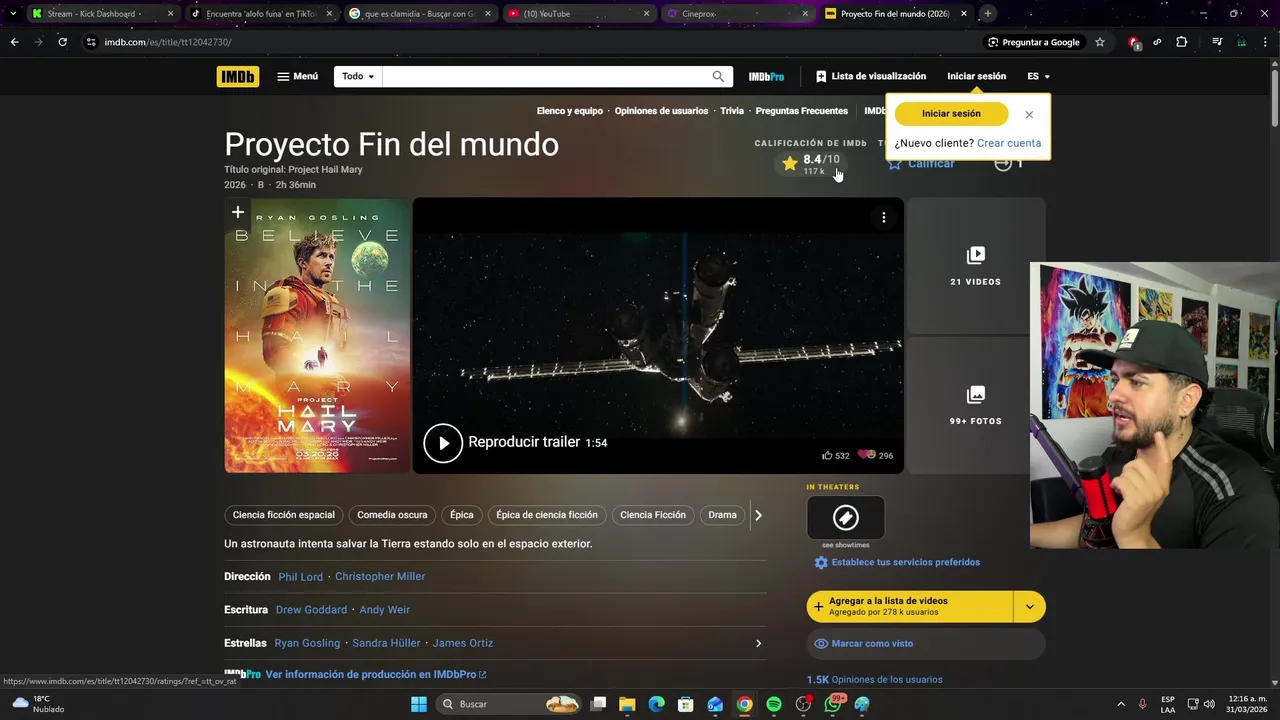Click the 'Crear cuenta' link

tap(1009, 143)
